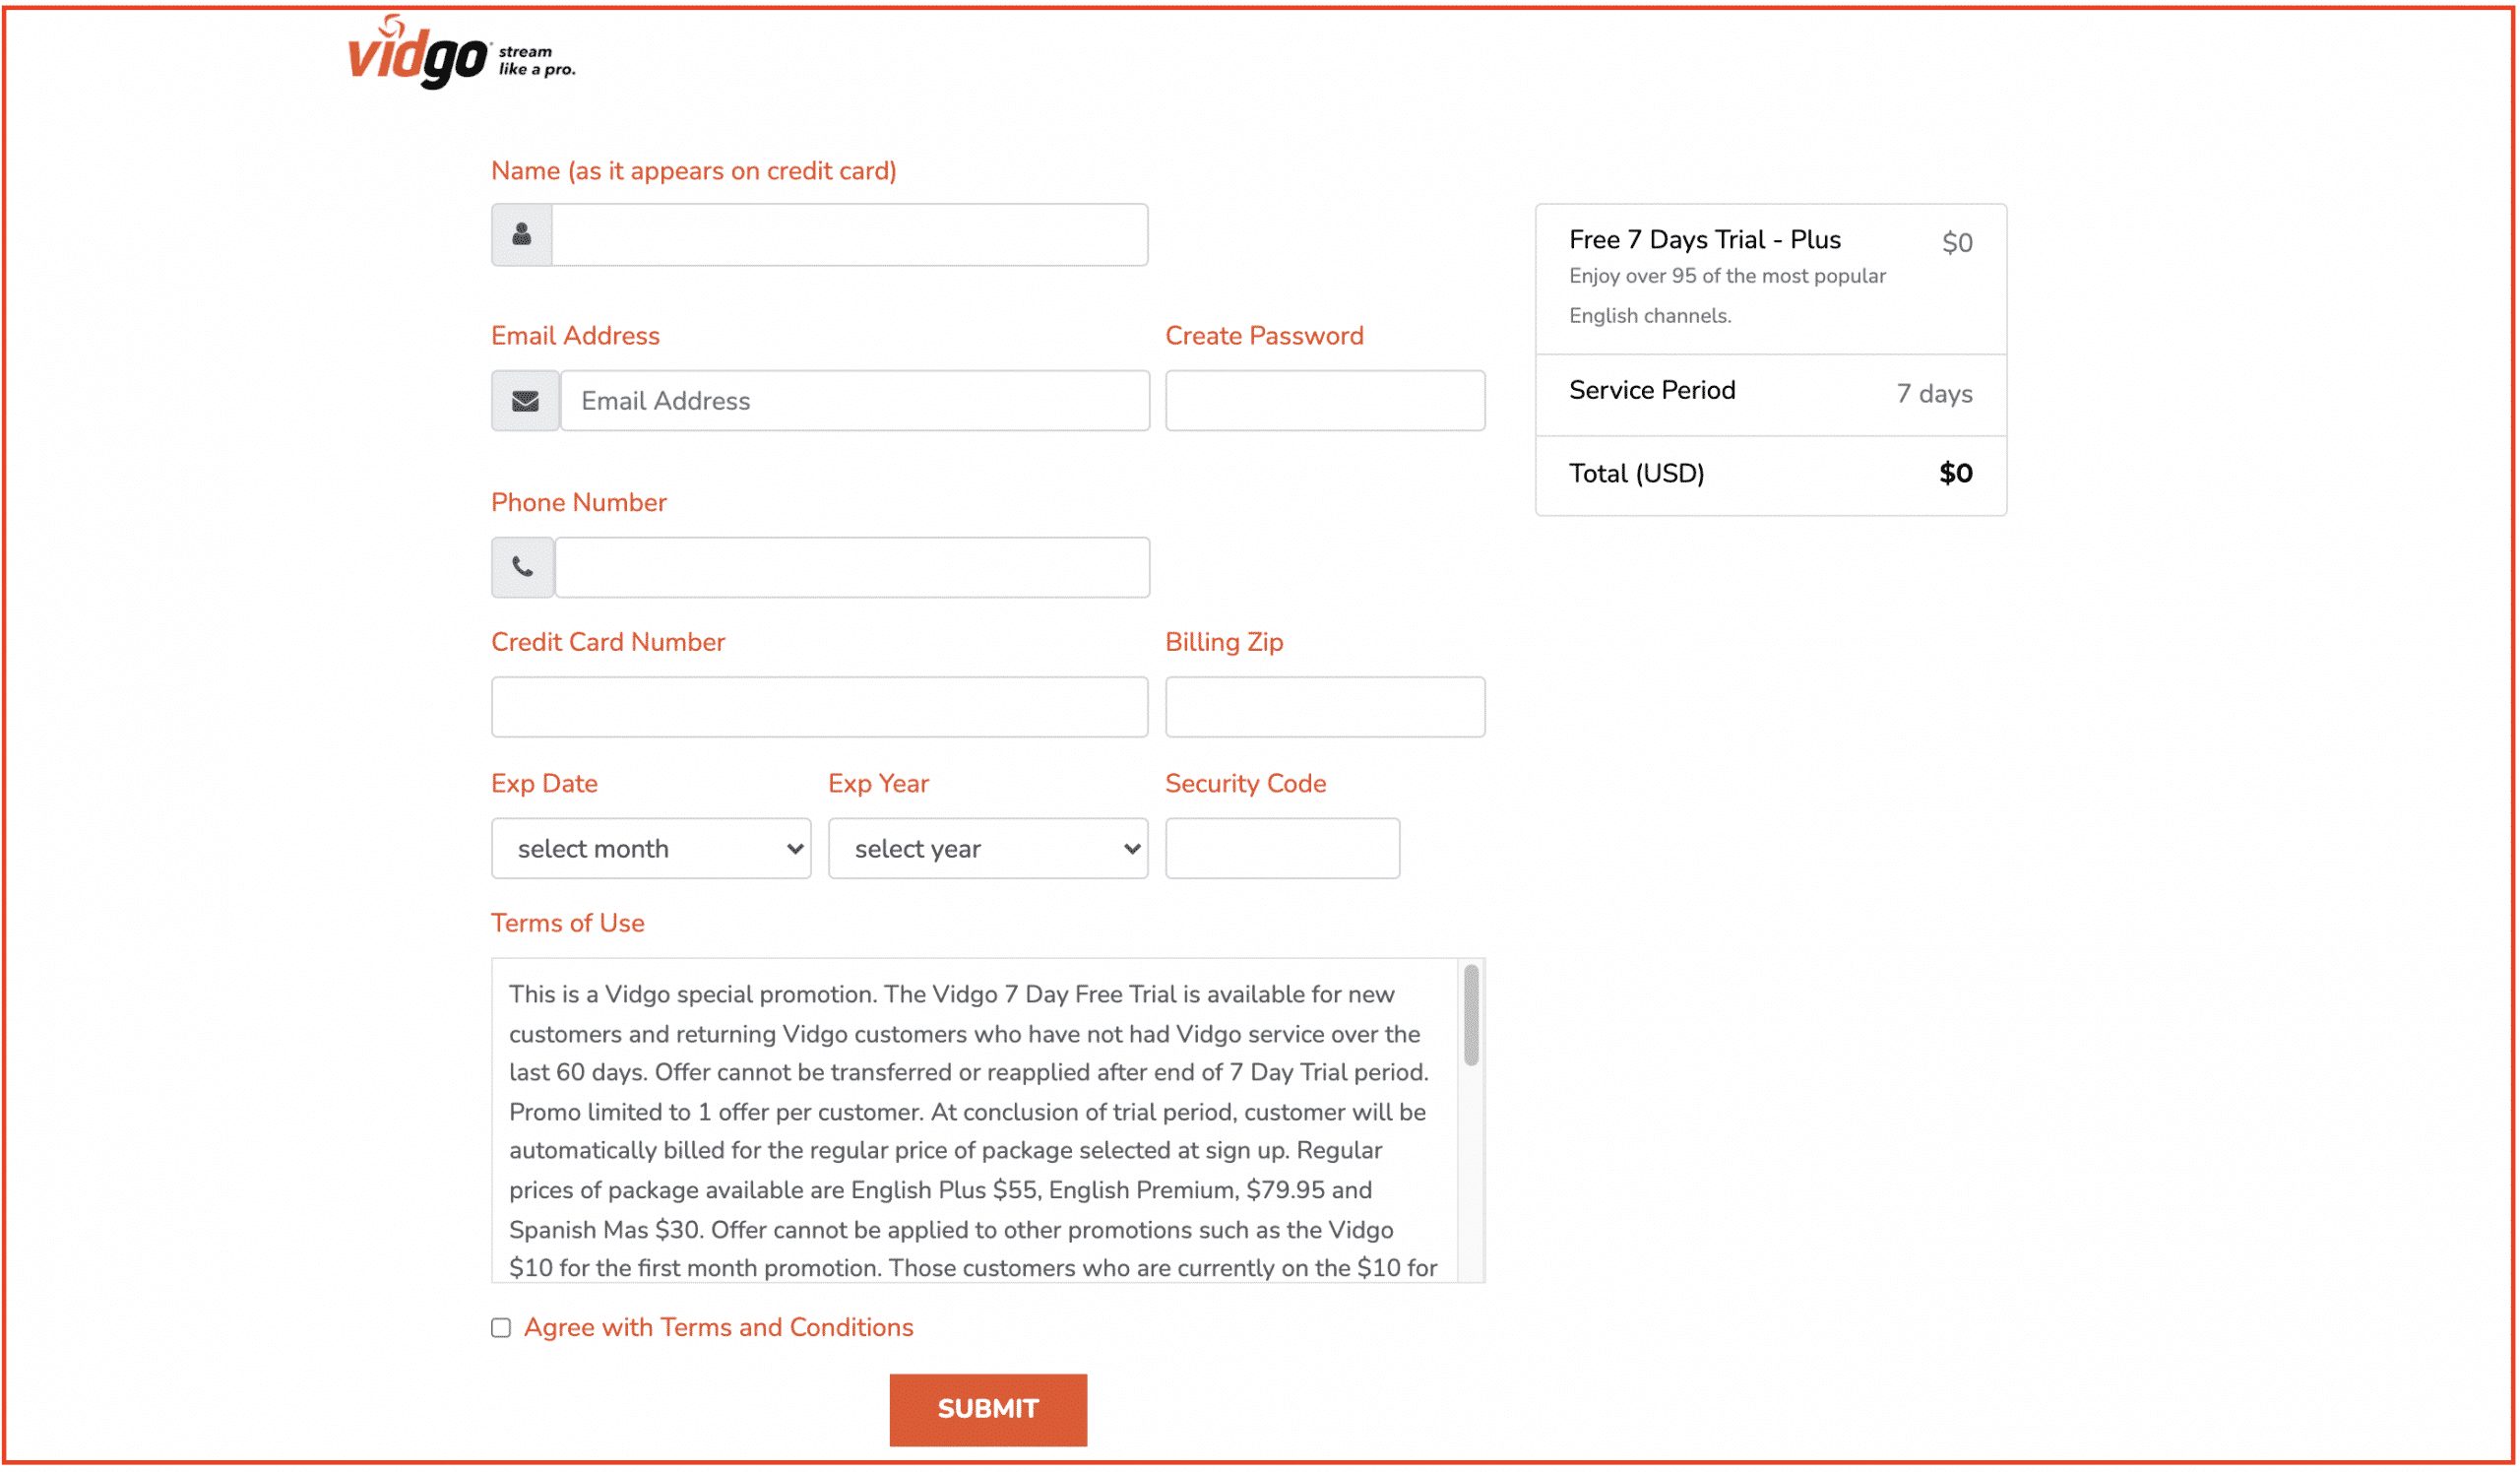Click the Terms of Use scrollbar thumb
The height and width of the screenshot is (1472, 2520).
(x=1471, y=1015)
